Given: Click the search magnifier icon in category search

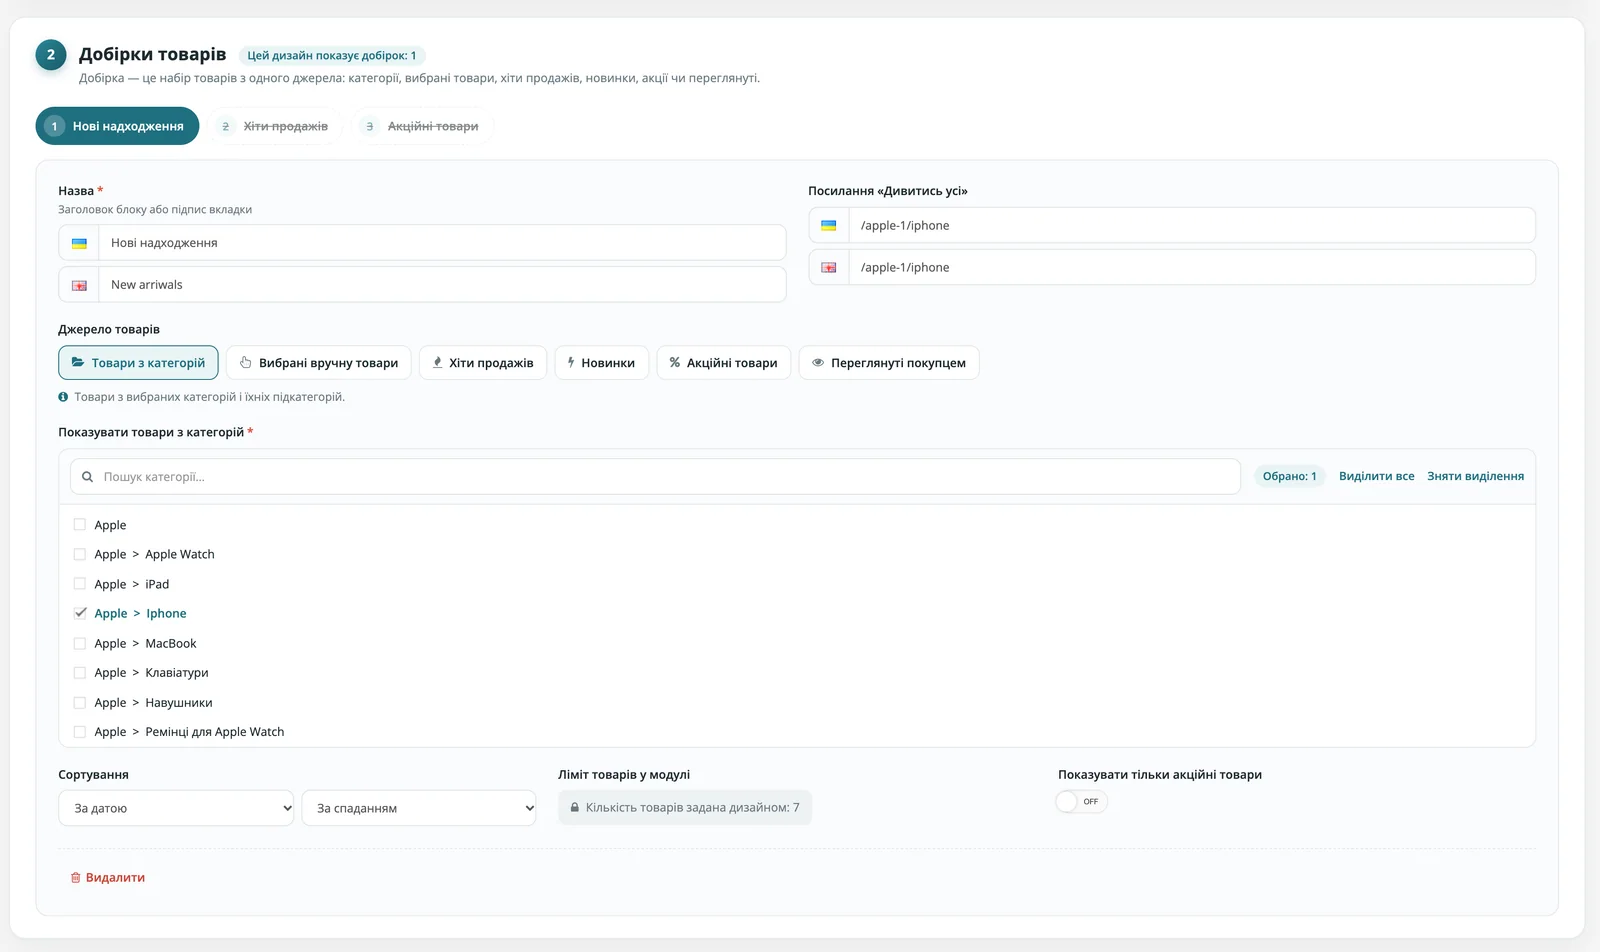Looking at the screenshot, I should [88, 477].
